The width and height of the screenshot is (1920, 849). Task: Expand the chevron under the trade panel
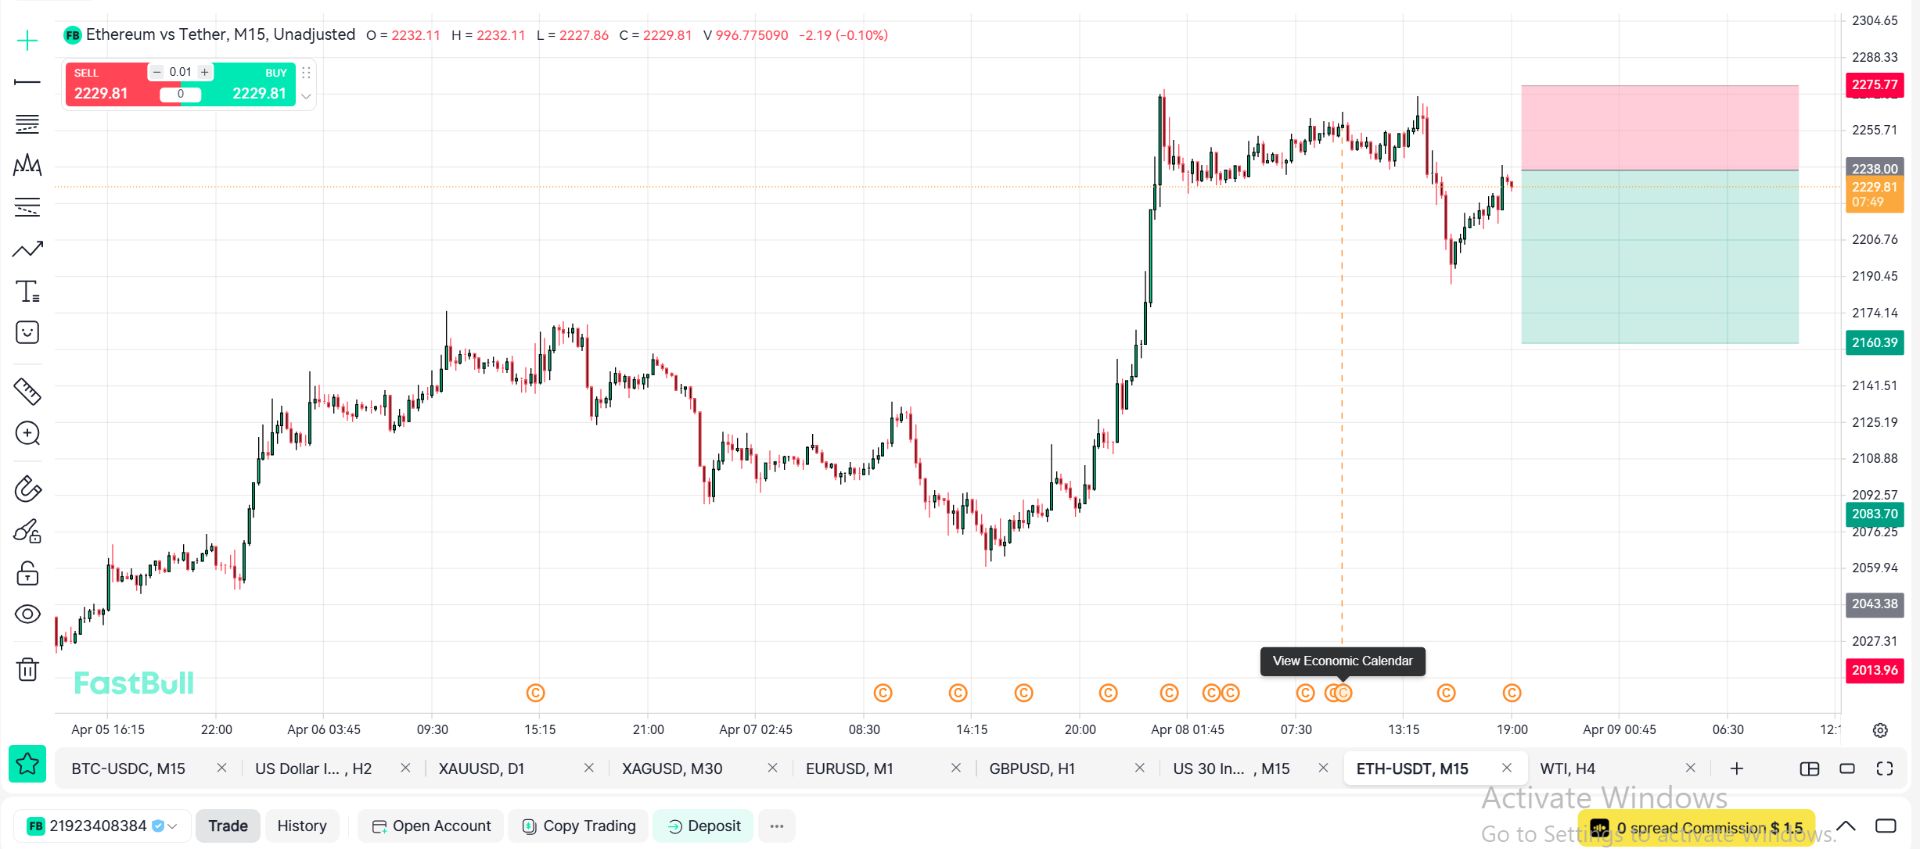(x=306, y=97)
